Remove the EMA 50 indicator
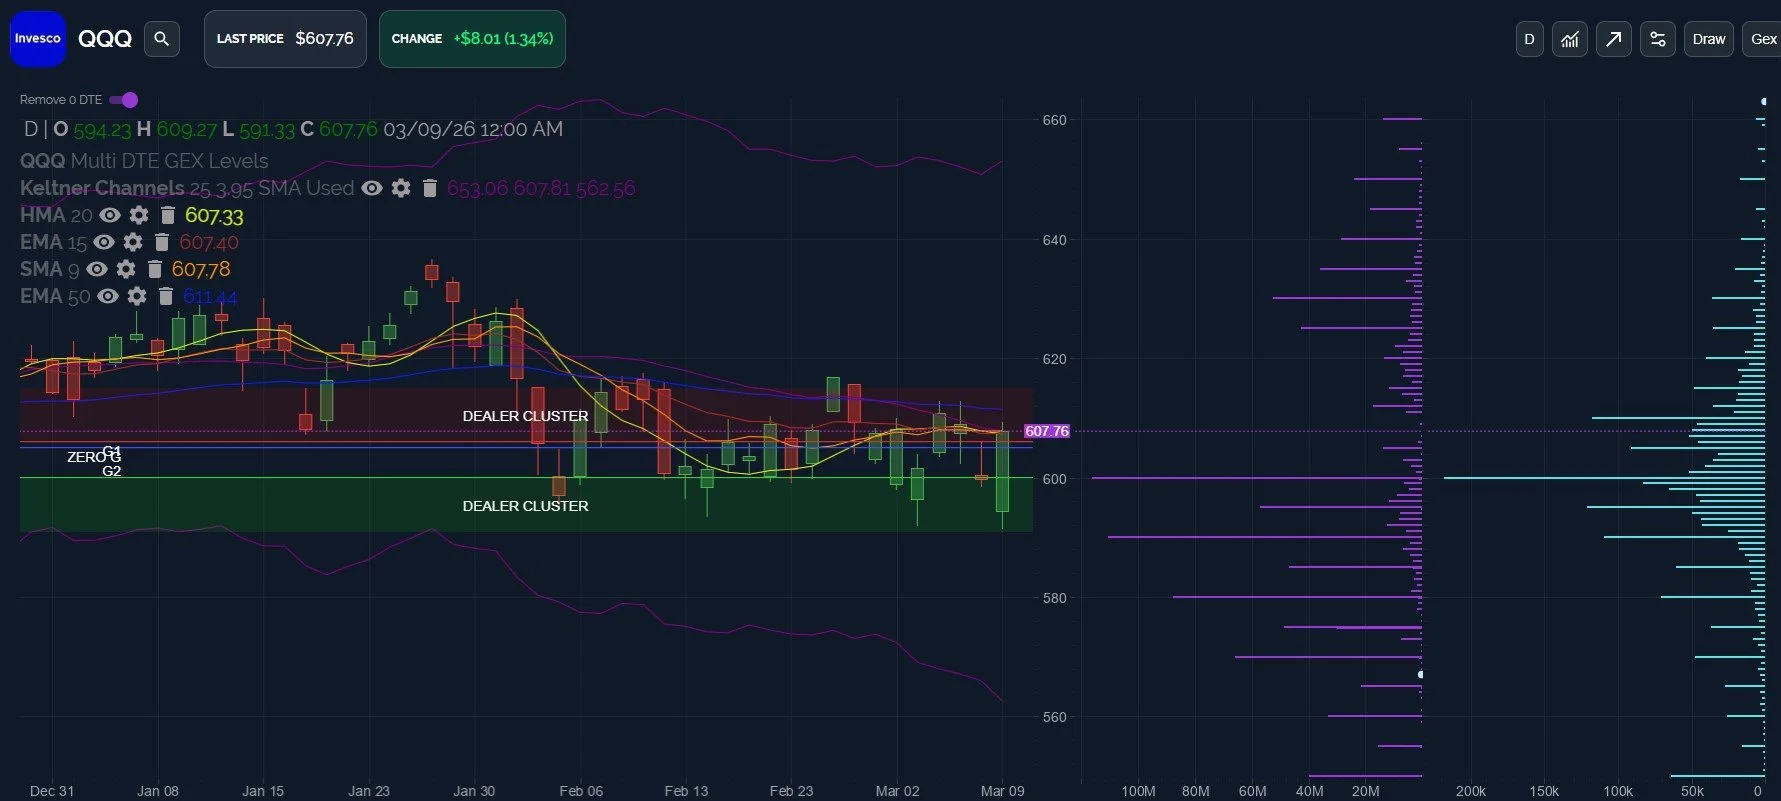Screen dimensions: 1781x801 [166, 296]
